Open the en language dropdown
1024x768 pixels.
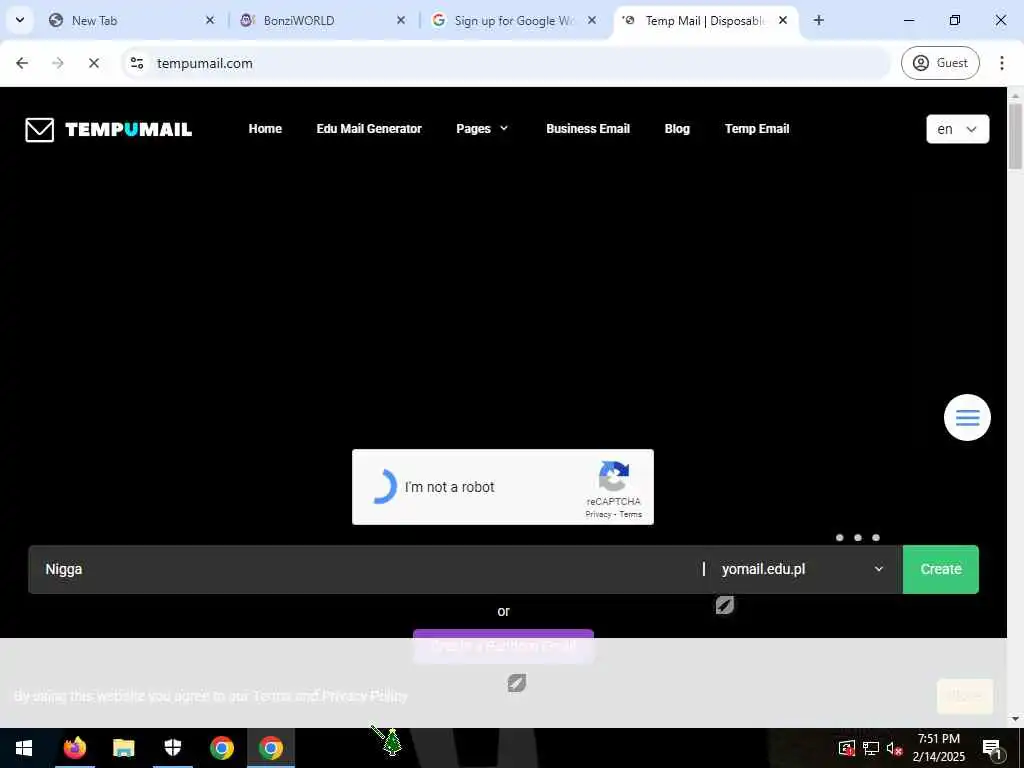click(x=957, y=129)
